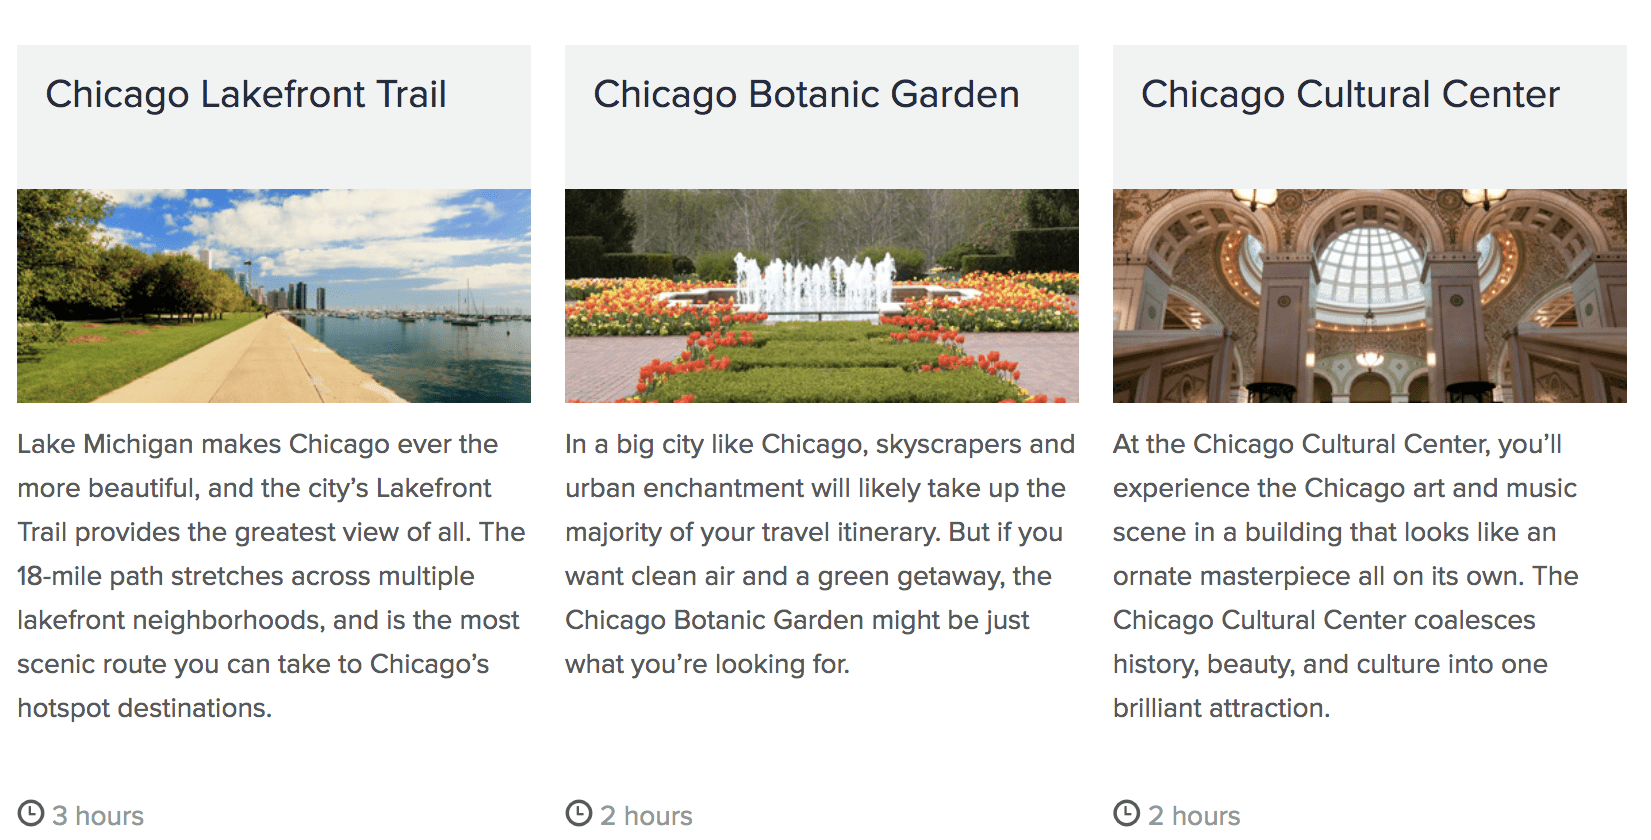Click the gray header of Botanic Garden card
This screenshot has width=1651, height=840.
(822, 117)
